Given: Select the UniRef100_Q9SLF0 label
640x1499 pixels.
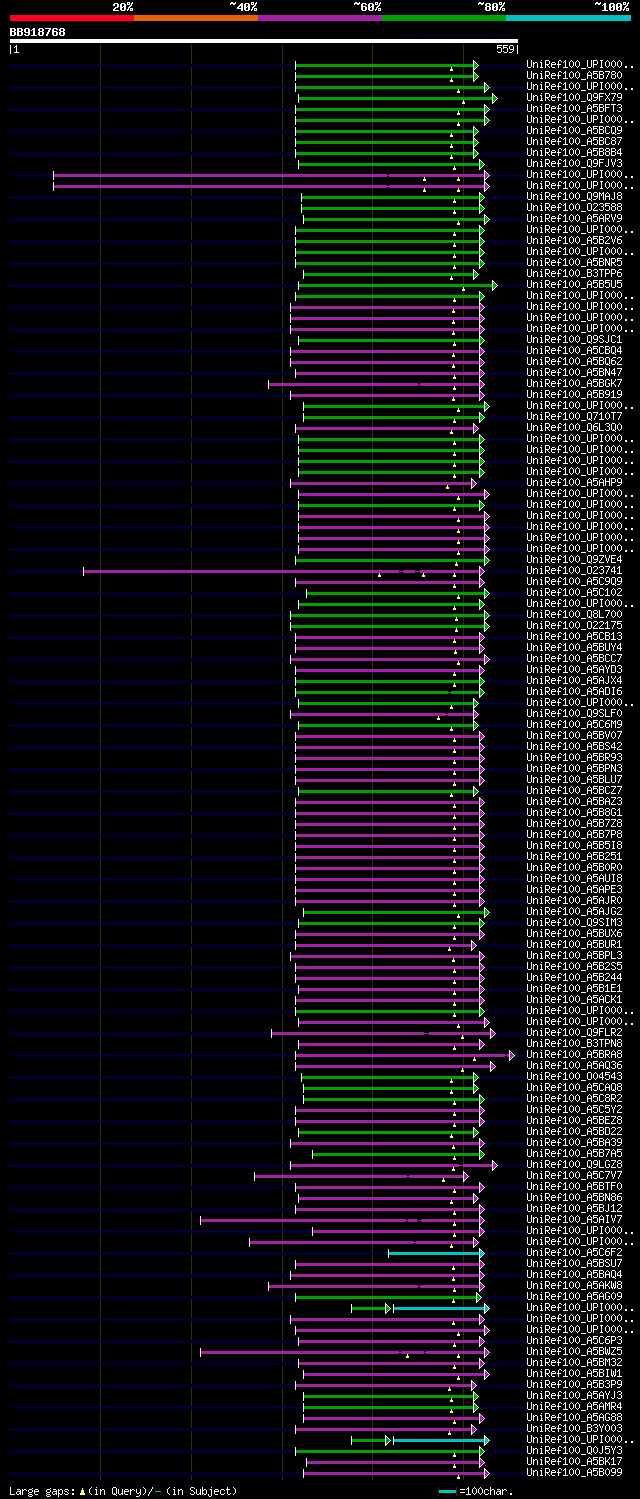Looking at the screenshot, I should coord(574,713).
